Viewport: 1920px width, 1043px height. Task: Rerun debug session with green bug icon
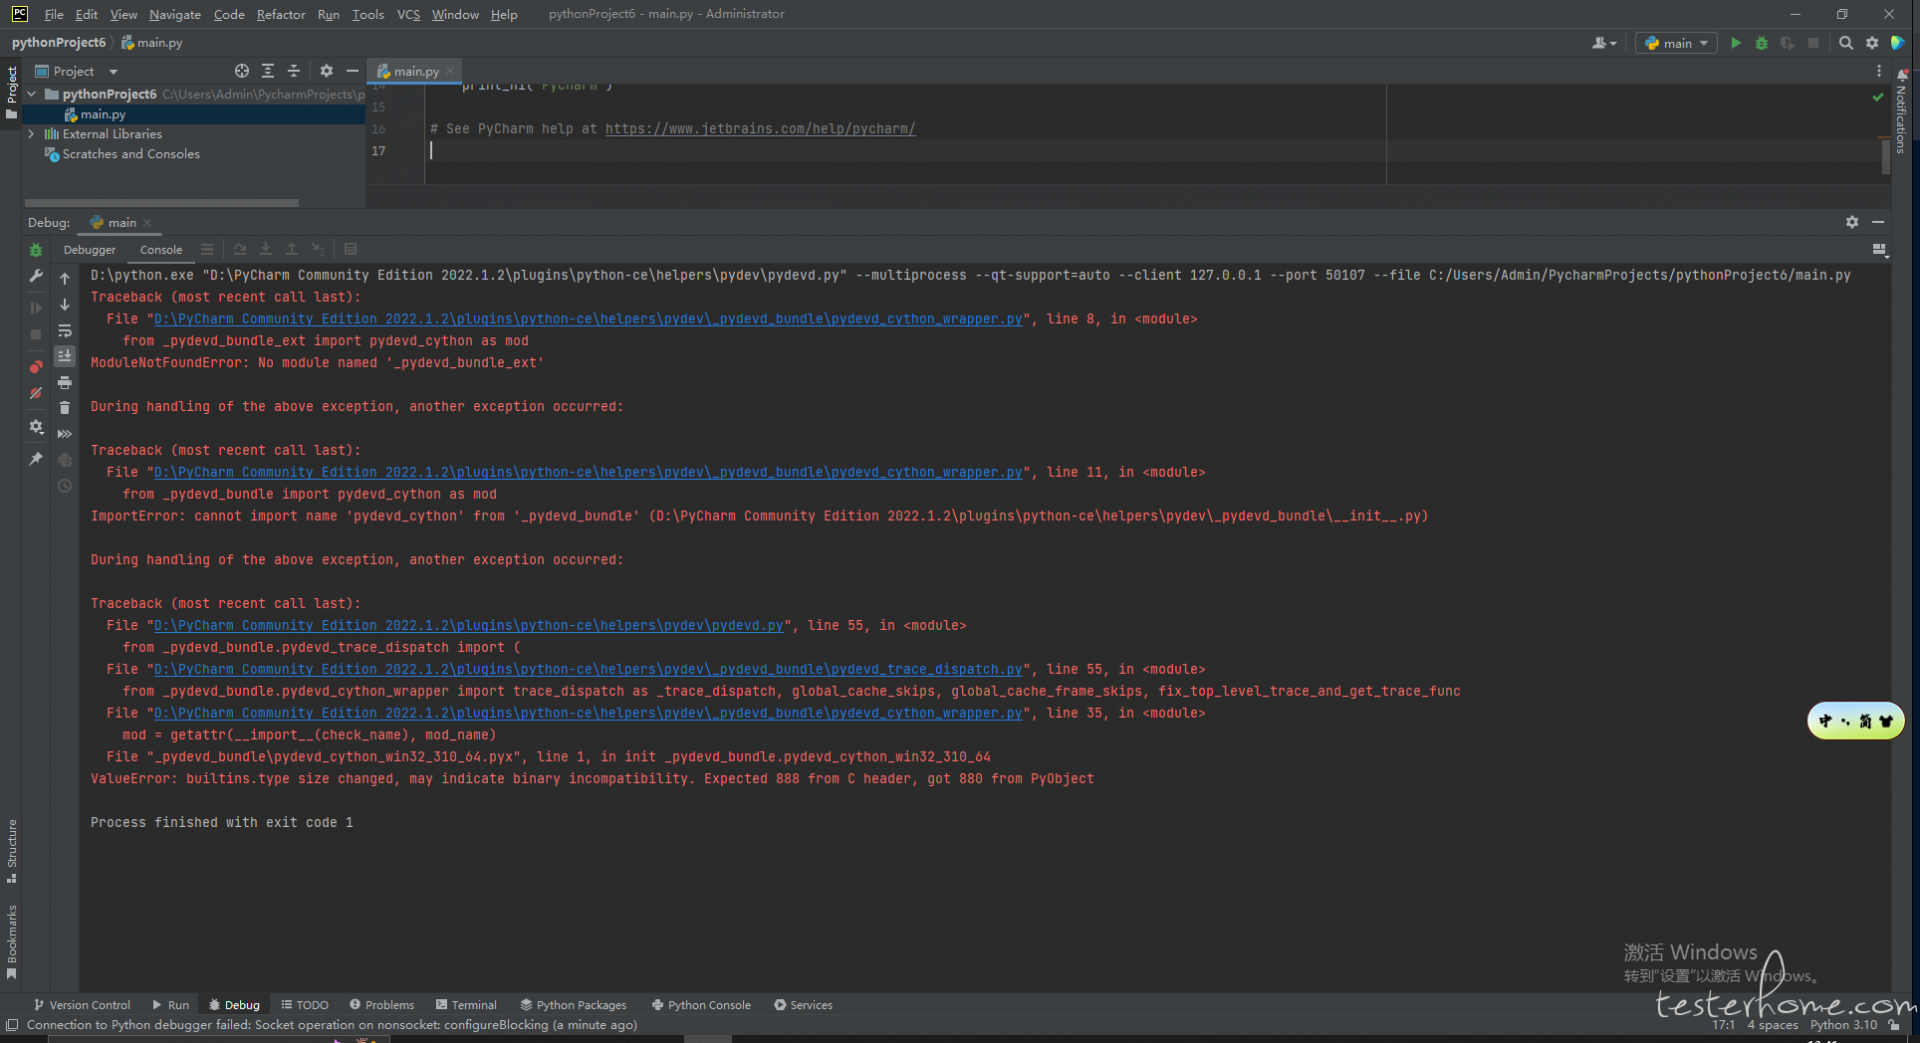click(36, 250)
